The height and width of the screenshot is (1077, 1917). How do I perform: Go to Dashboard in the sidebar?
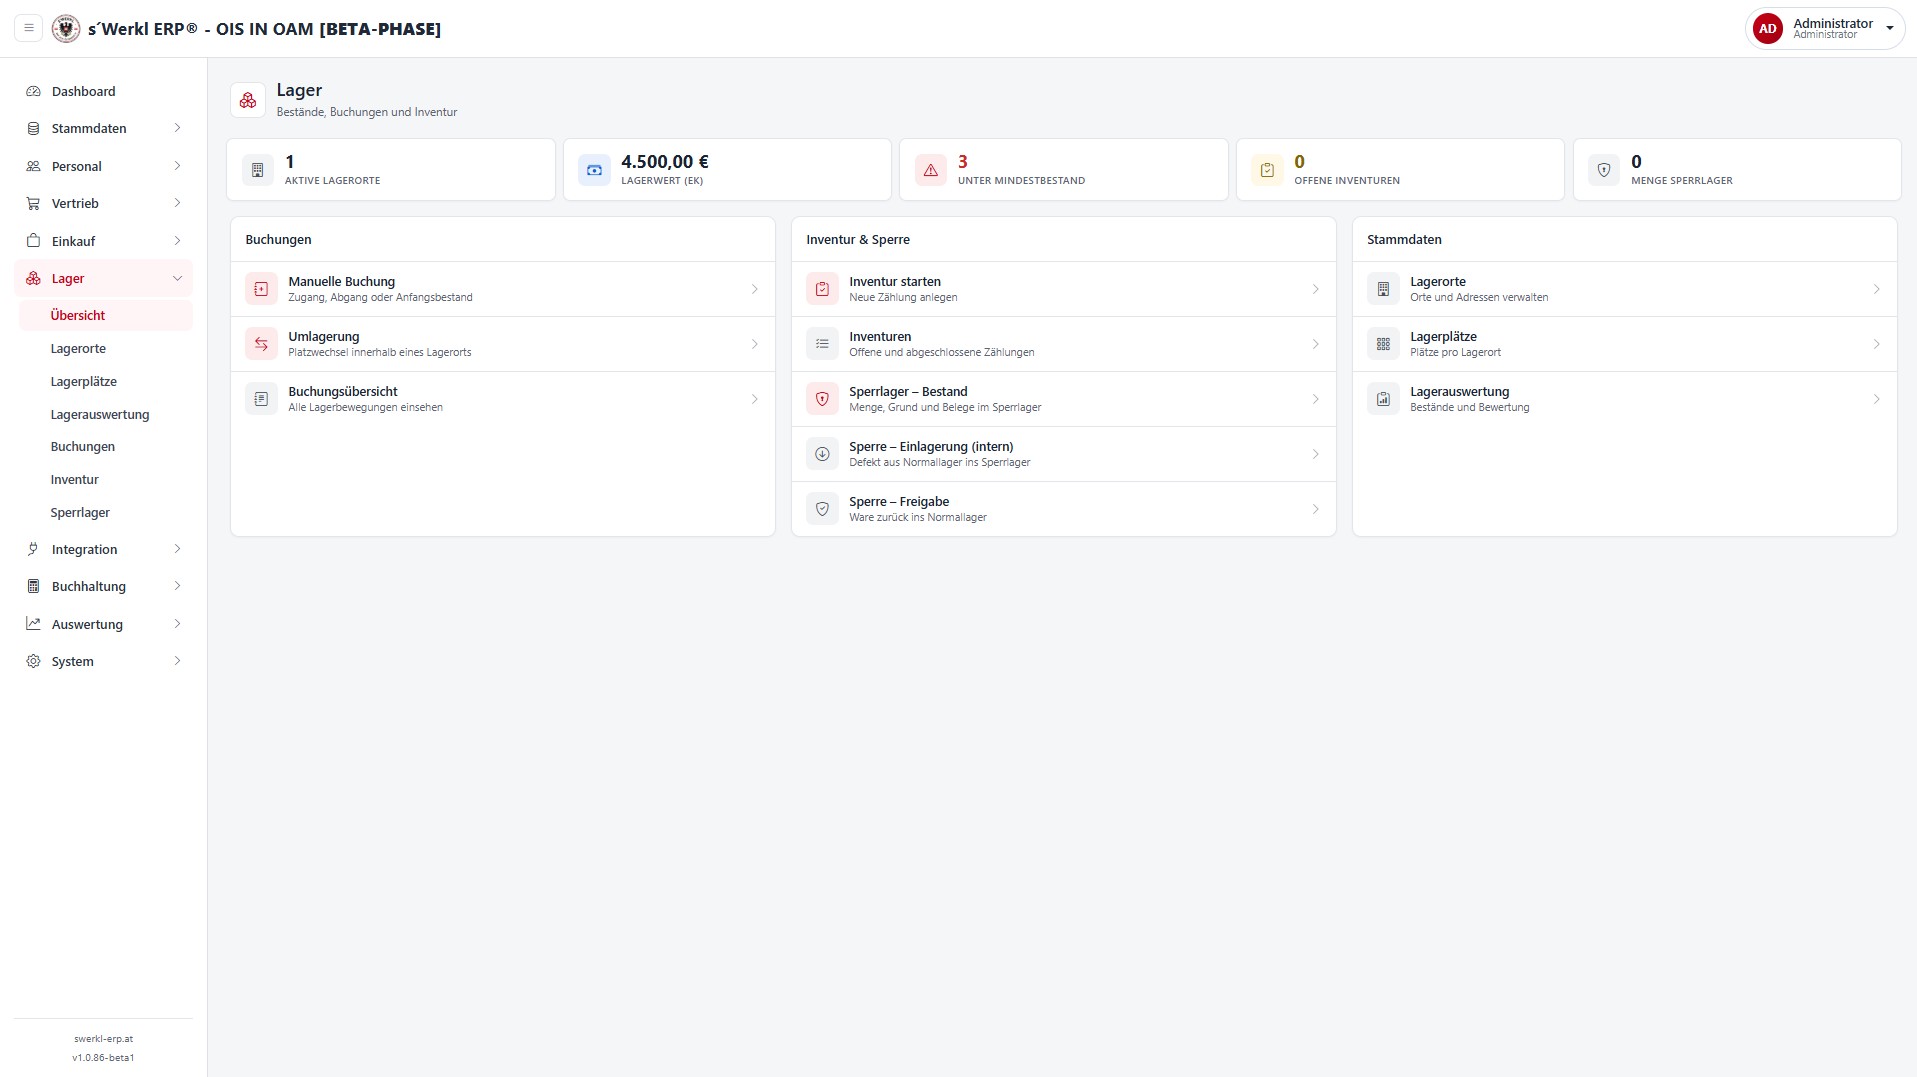tap(103, 91)
